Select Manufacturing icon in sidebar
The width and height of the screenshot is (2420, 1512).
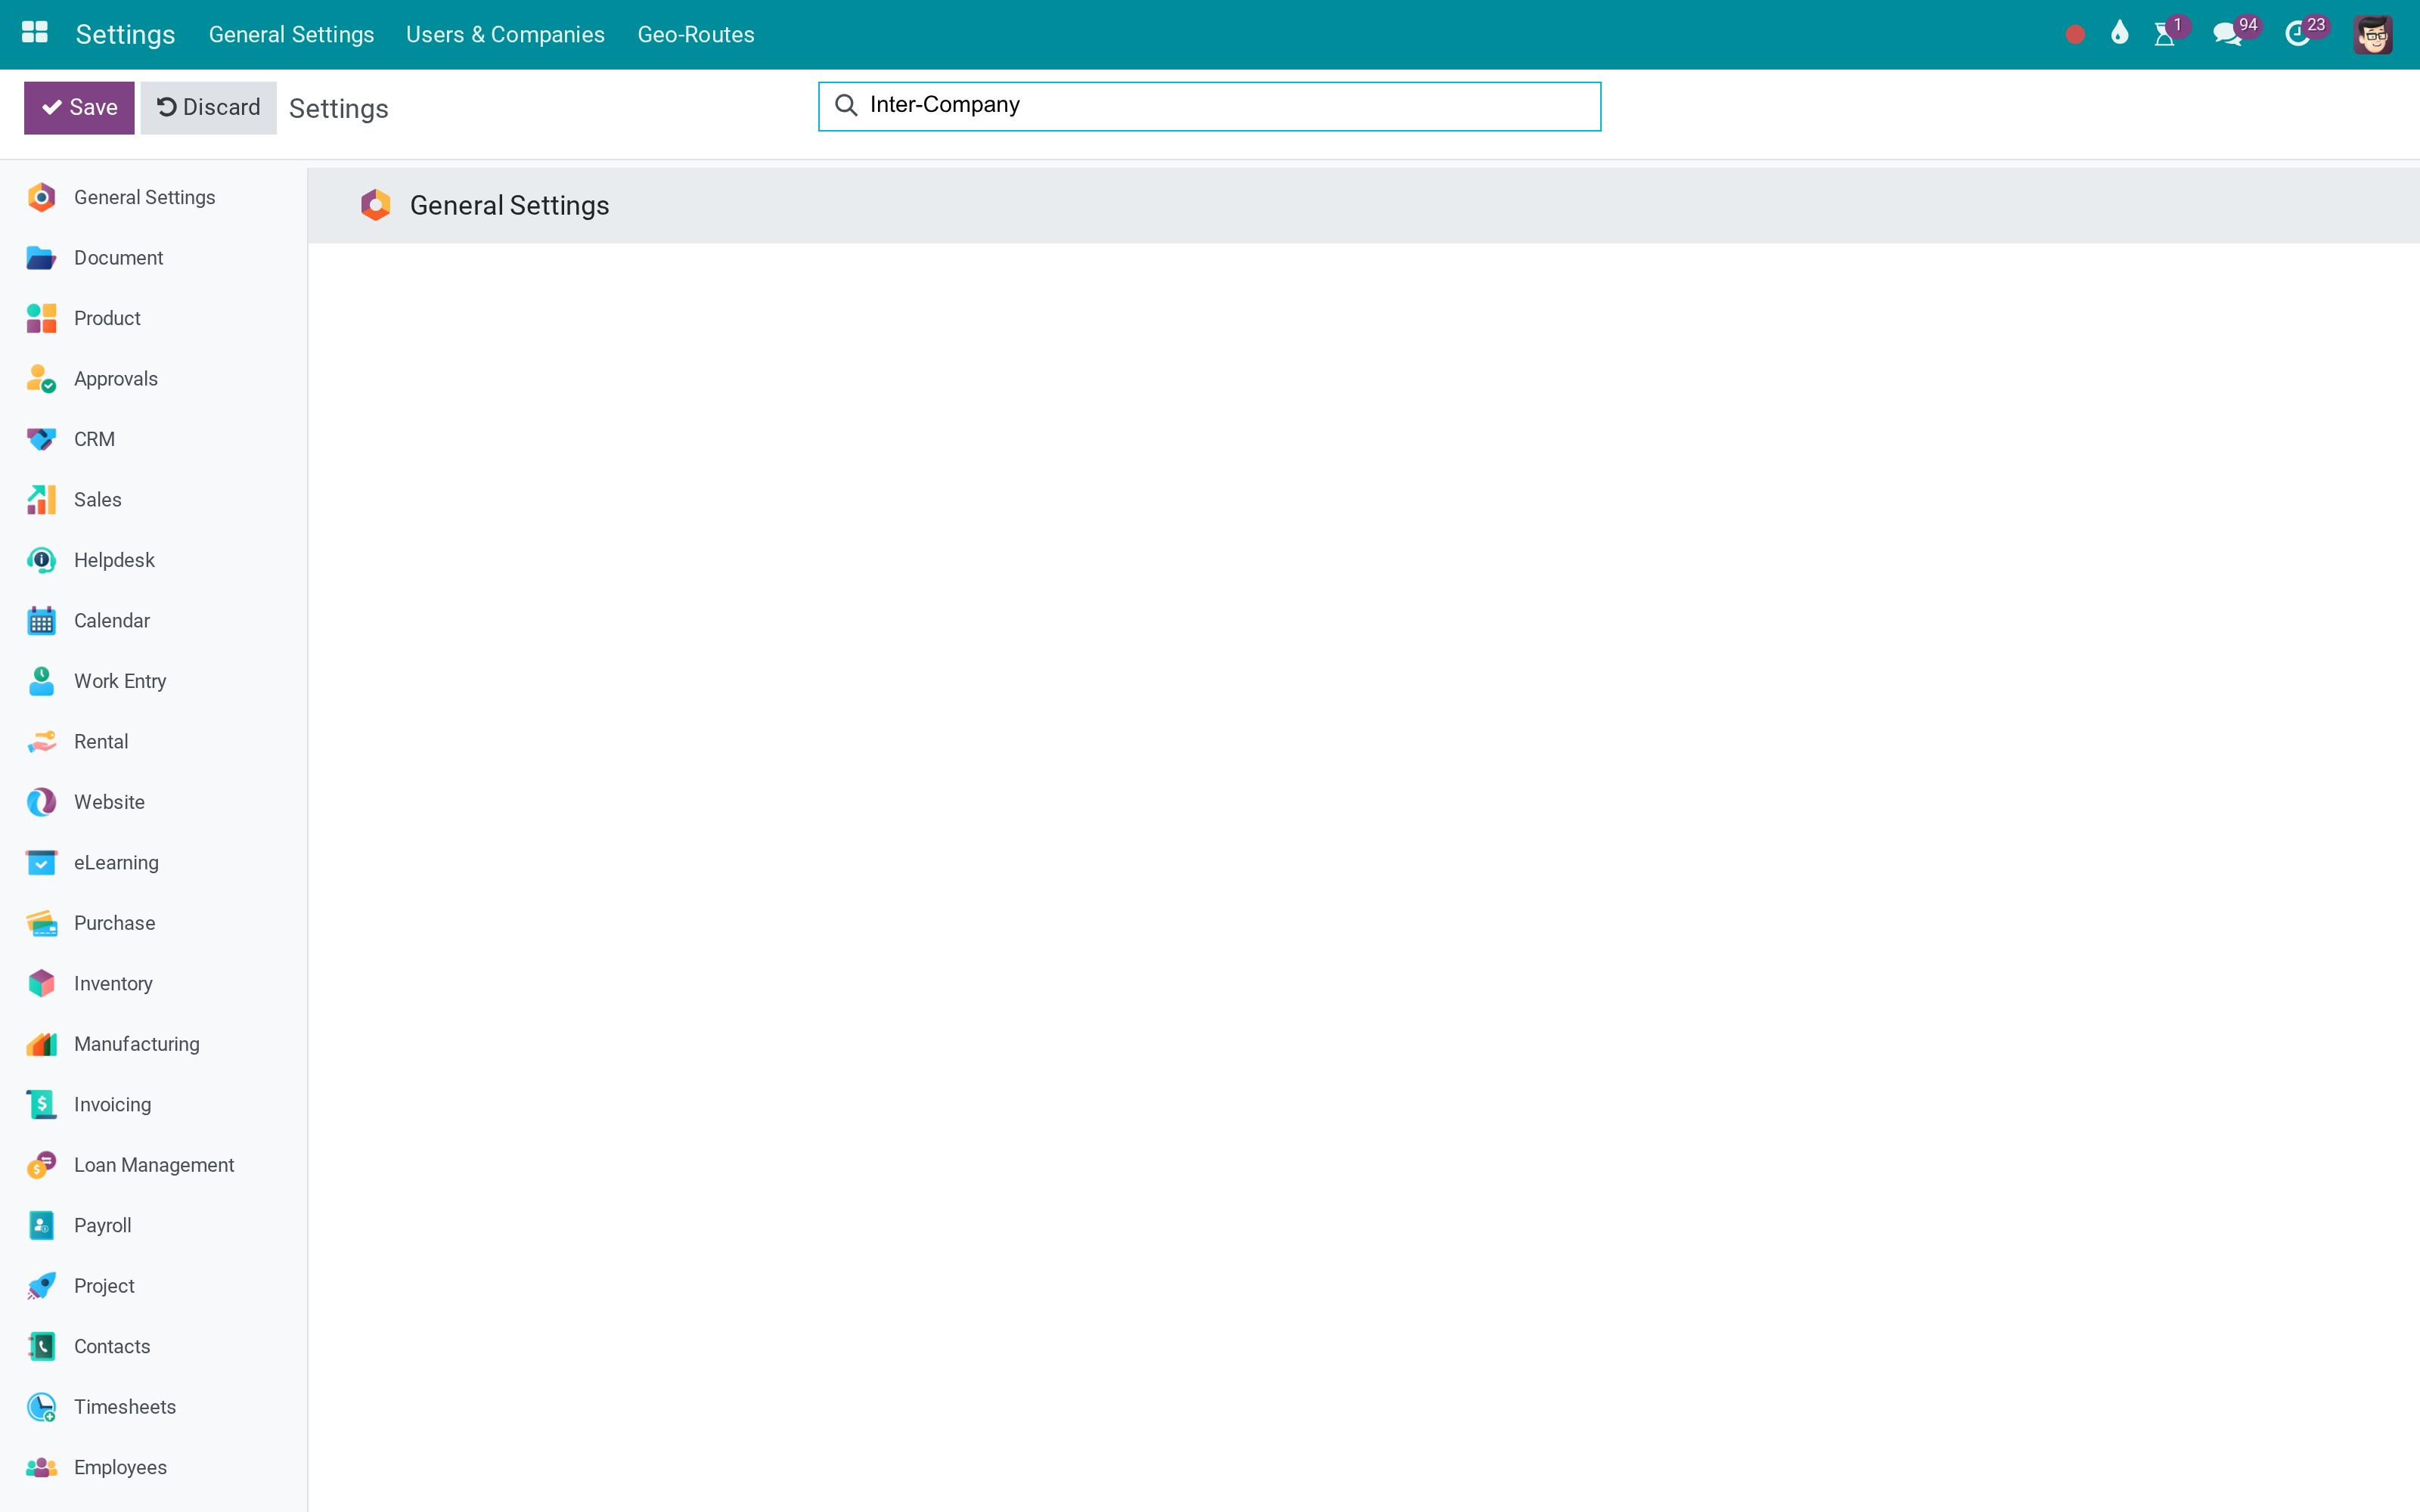(x=41, y=1044)
